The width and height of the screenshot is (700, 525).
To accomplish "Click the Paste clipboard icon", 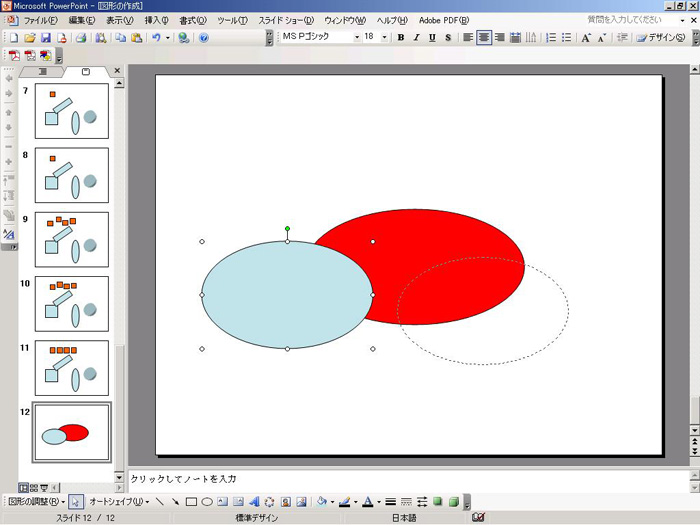I will tap(137, 38).
